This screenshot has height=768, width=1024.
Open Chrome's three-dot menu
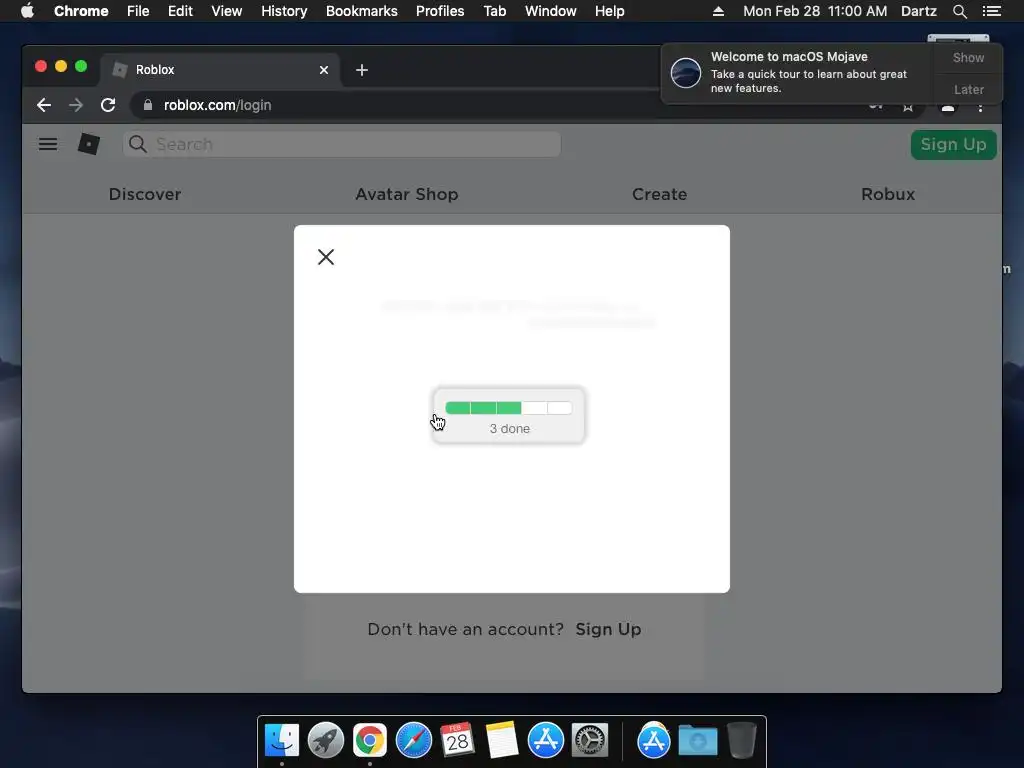click(980, 107)
